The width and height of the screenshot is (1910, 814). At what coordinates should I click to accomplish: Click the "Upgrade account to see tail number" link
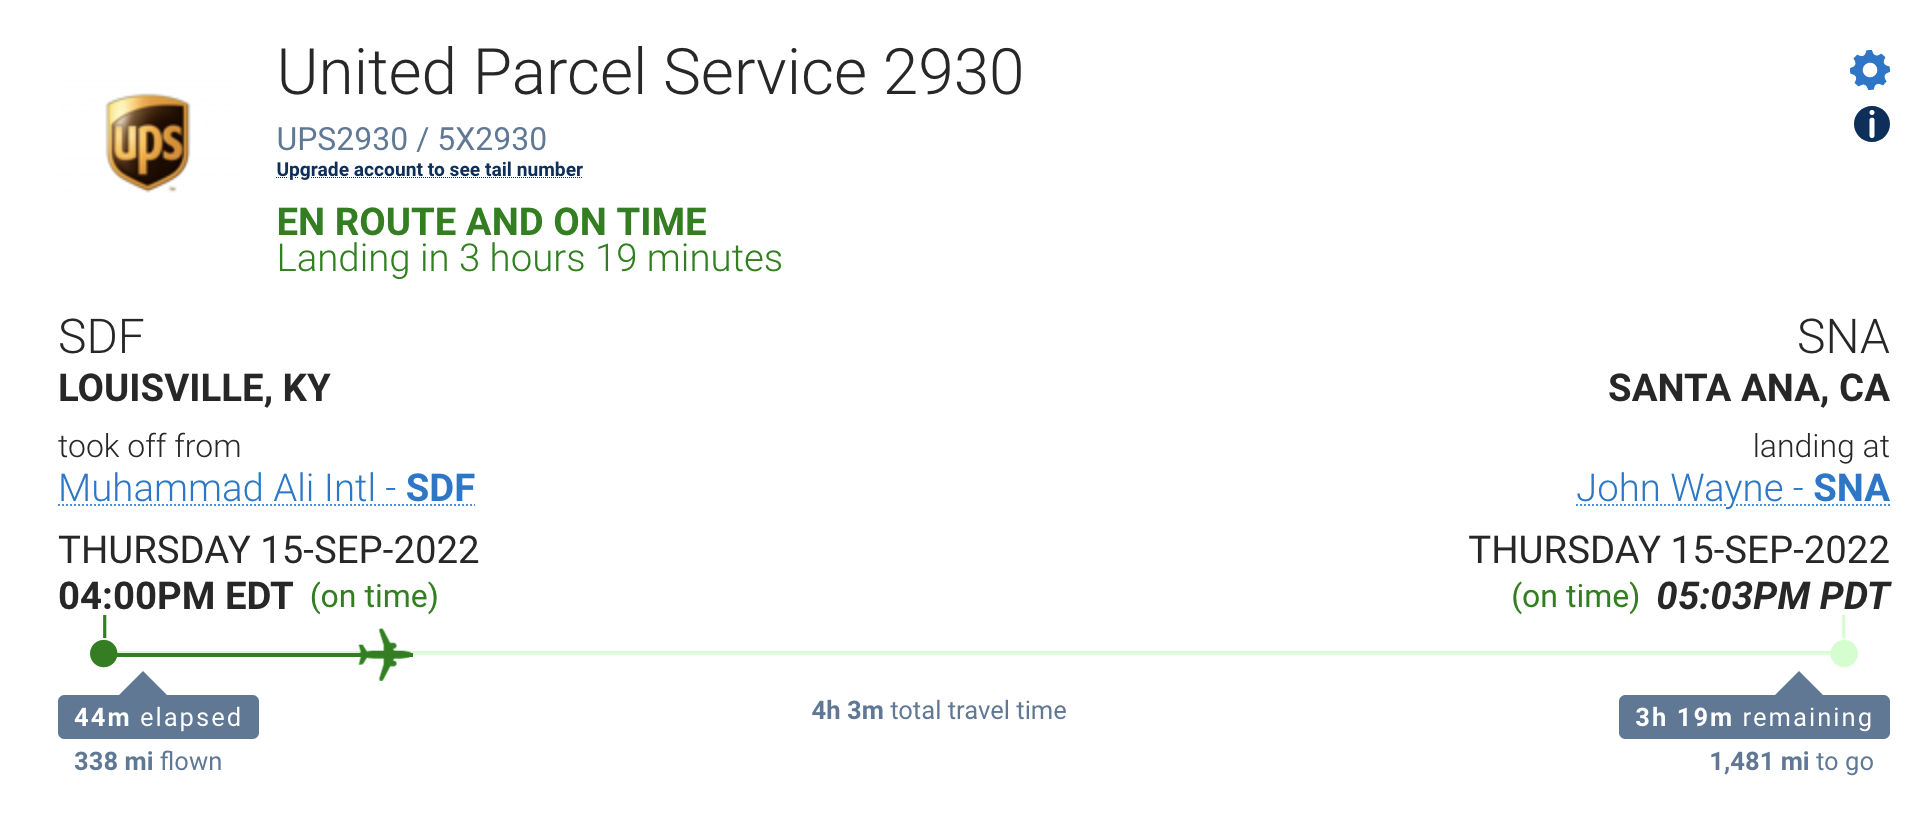[x=429, y=170]
